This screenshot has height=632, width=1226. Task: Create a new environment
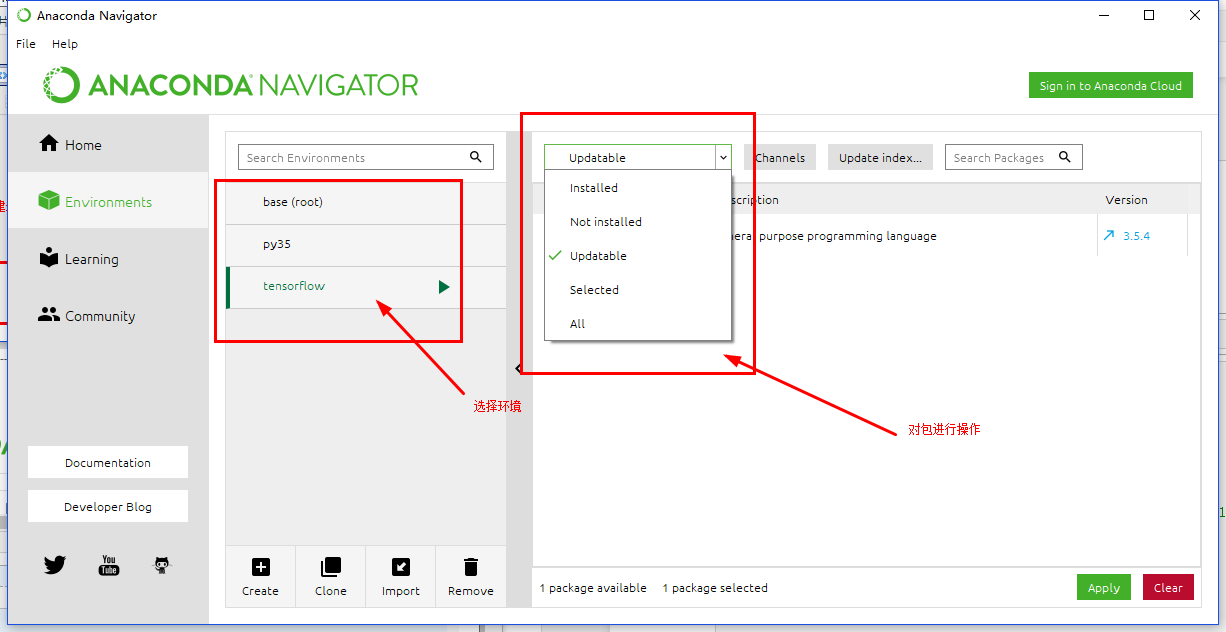260,577
